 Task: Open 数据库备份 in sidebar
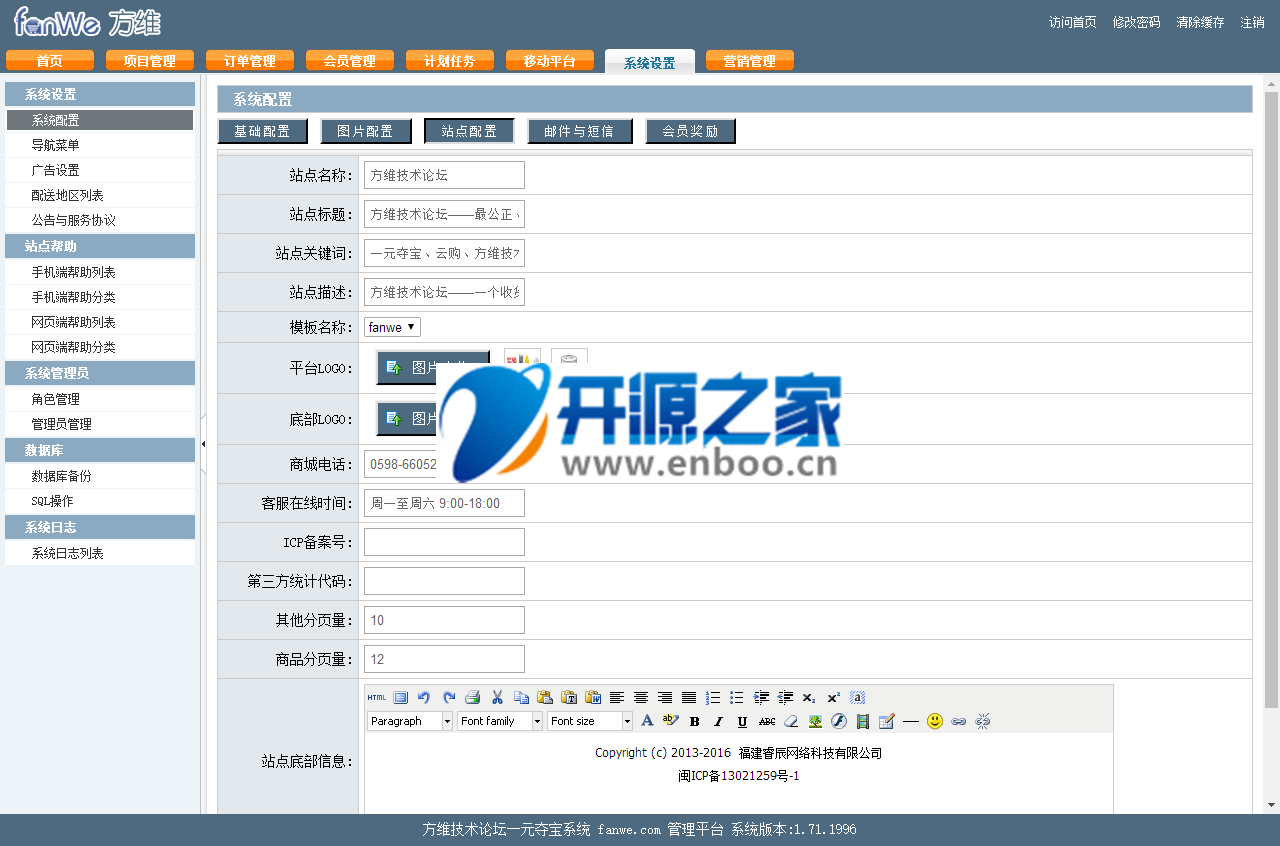(x=100, y=476)
